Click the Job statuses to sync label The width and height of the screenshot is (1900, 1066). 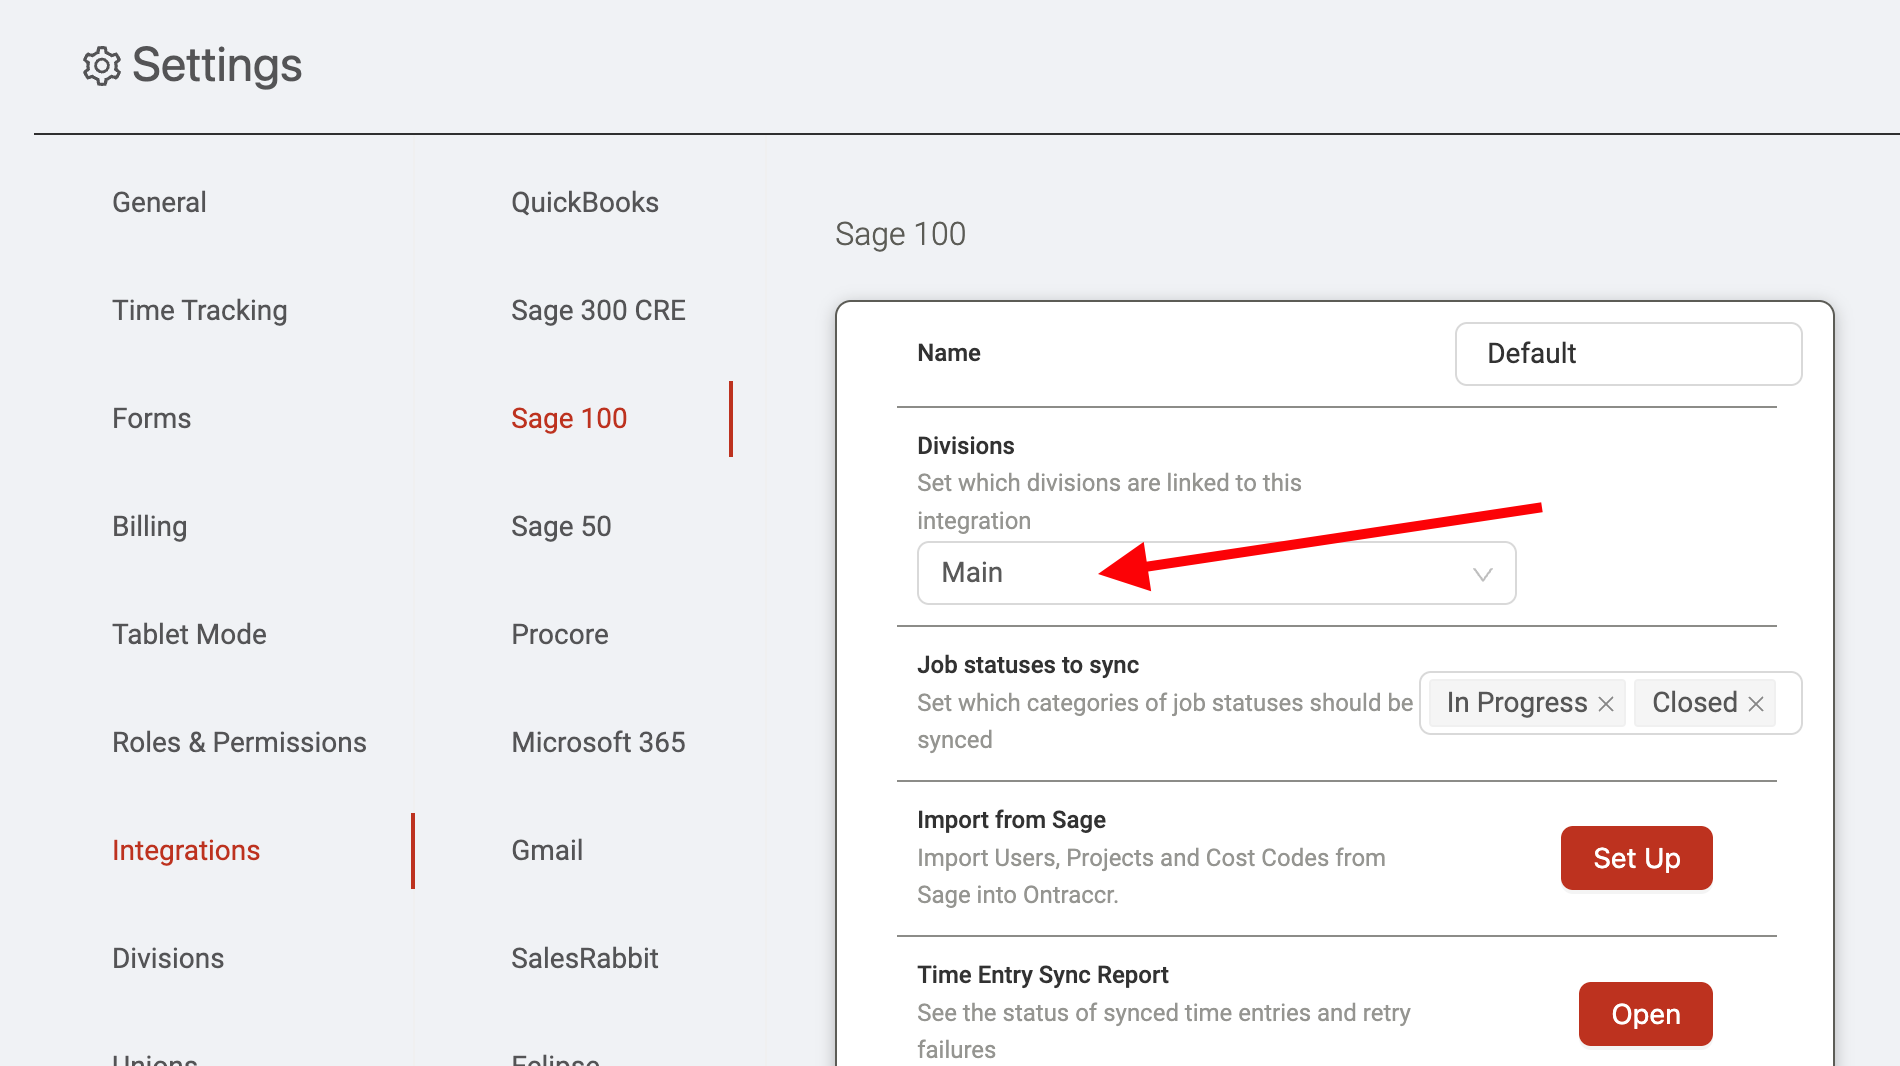[x=1028, y=665]
